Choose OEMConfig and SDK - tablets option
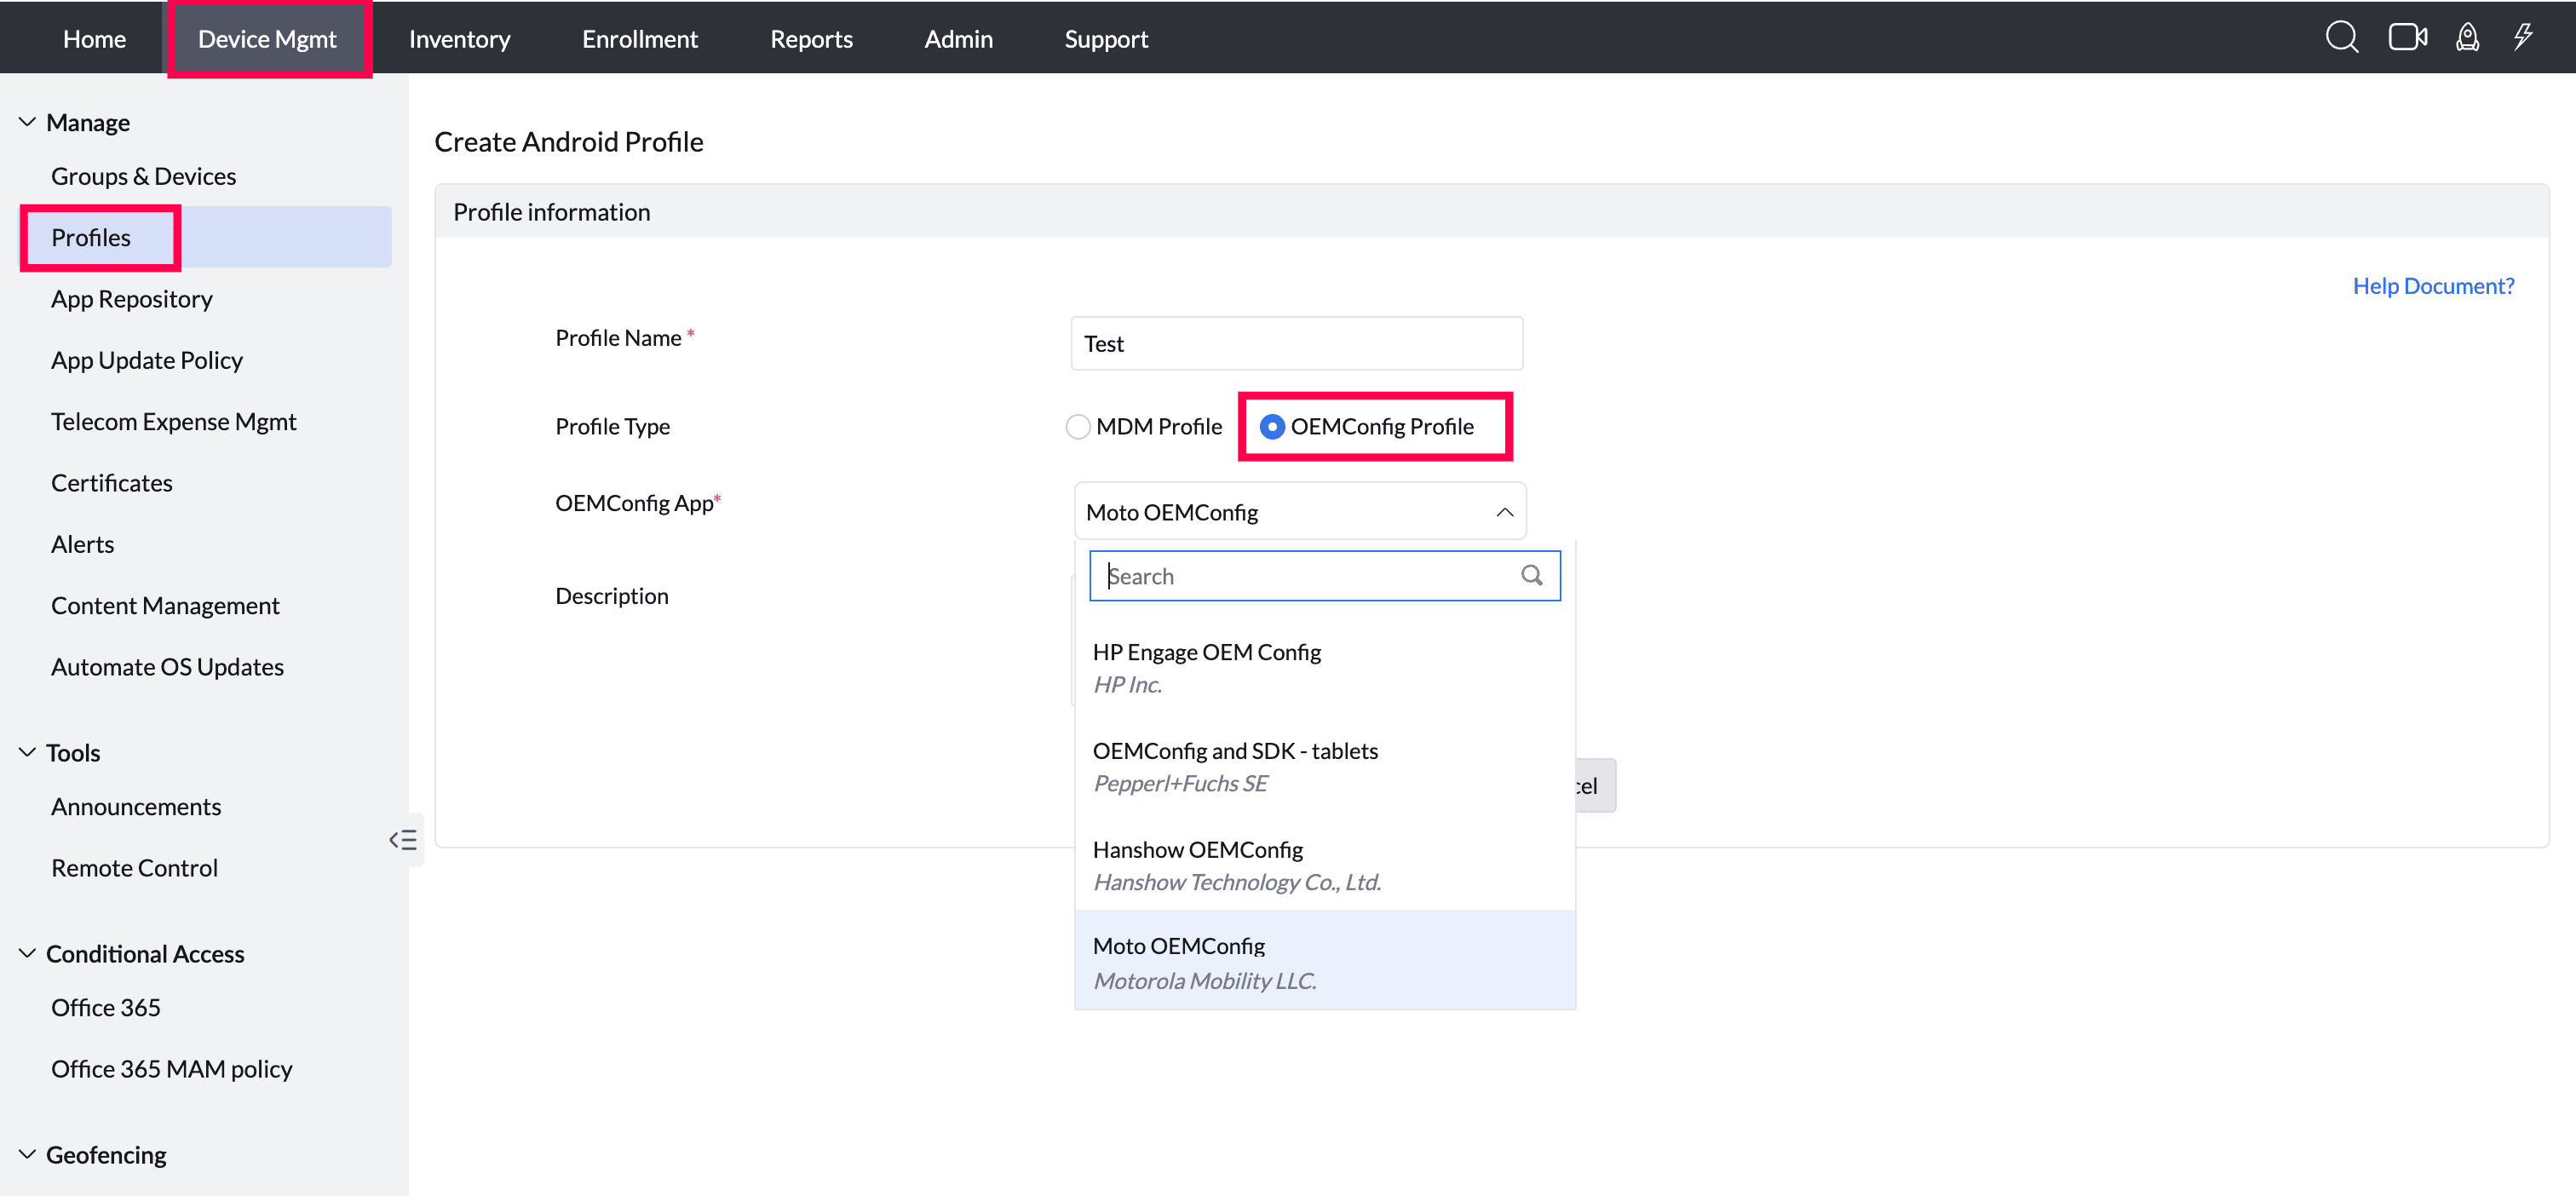Image resolution: width=2576 pixels, height=1196 pixels. coord(1324,766)
